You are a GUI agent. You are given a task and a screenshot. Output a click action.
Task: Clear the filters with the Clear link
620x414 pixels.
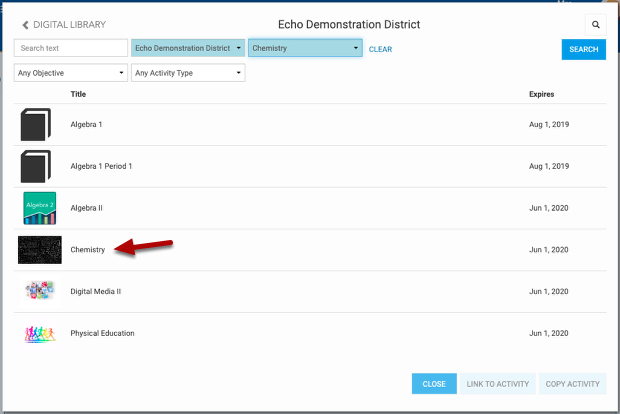click(380, 49)
